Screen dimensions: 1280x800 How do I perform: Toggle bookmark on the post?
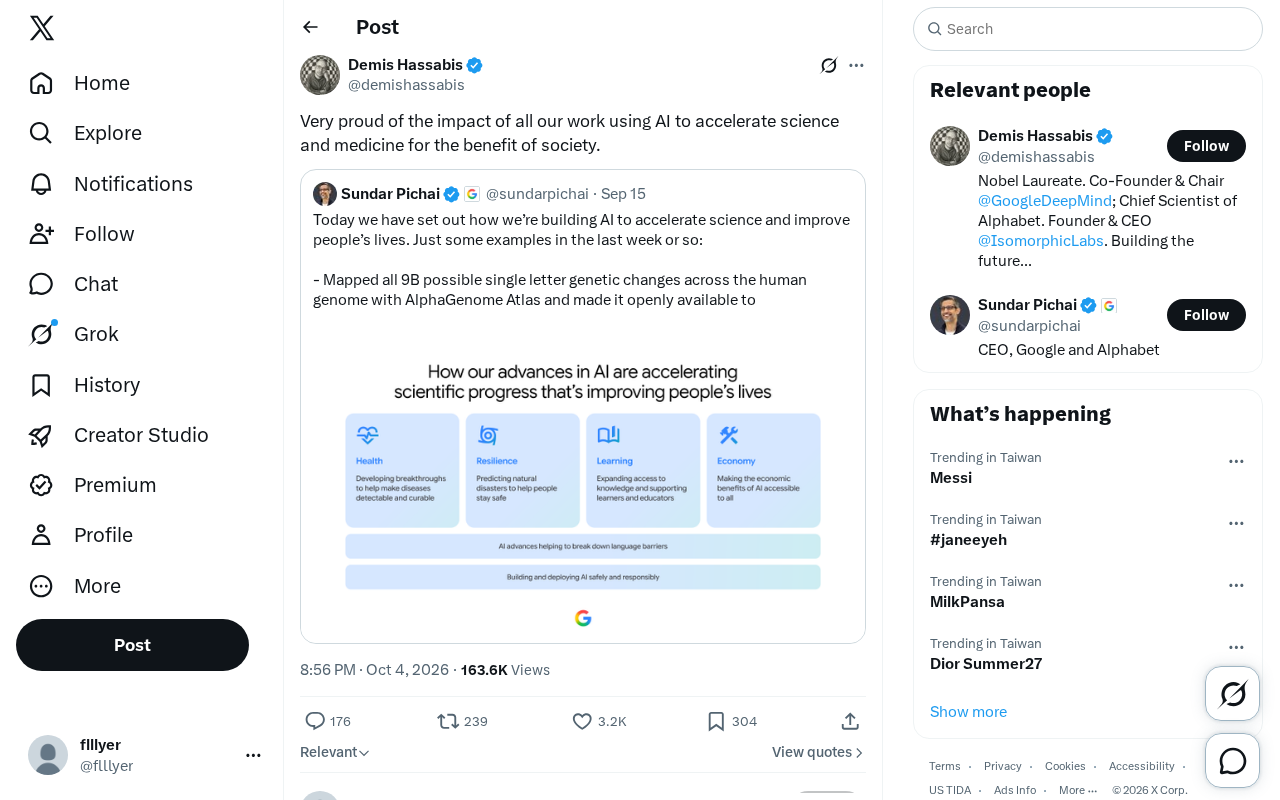tap(716, 721)
